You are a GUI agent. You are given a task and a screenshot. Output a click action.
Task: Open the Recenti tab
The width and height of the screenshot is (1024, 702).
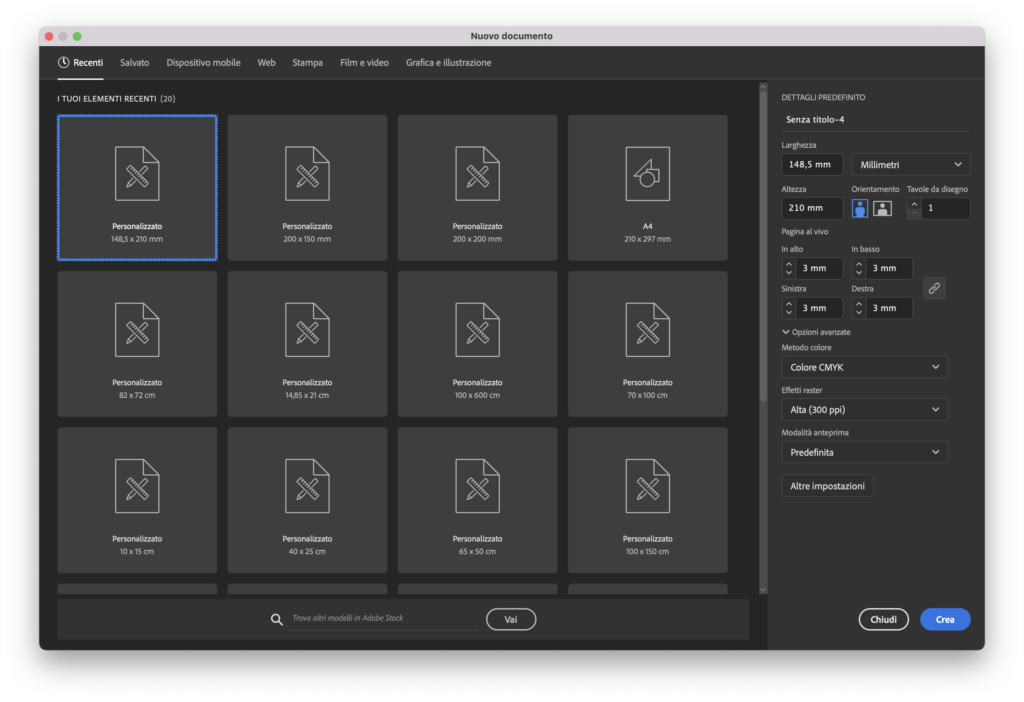(x=80, y=63)
